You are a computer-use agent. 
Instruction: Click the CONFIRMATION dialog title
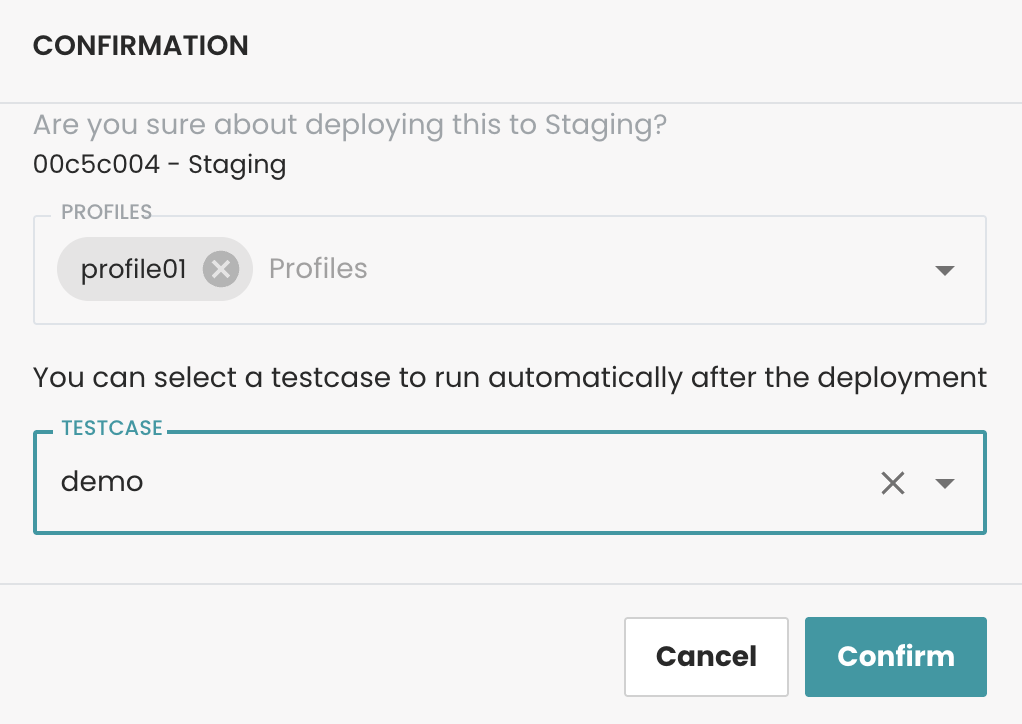point(140,45)
